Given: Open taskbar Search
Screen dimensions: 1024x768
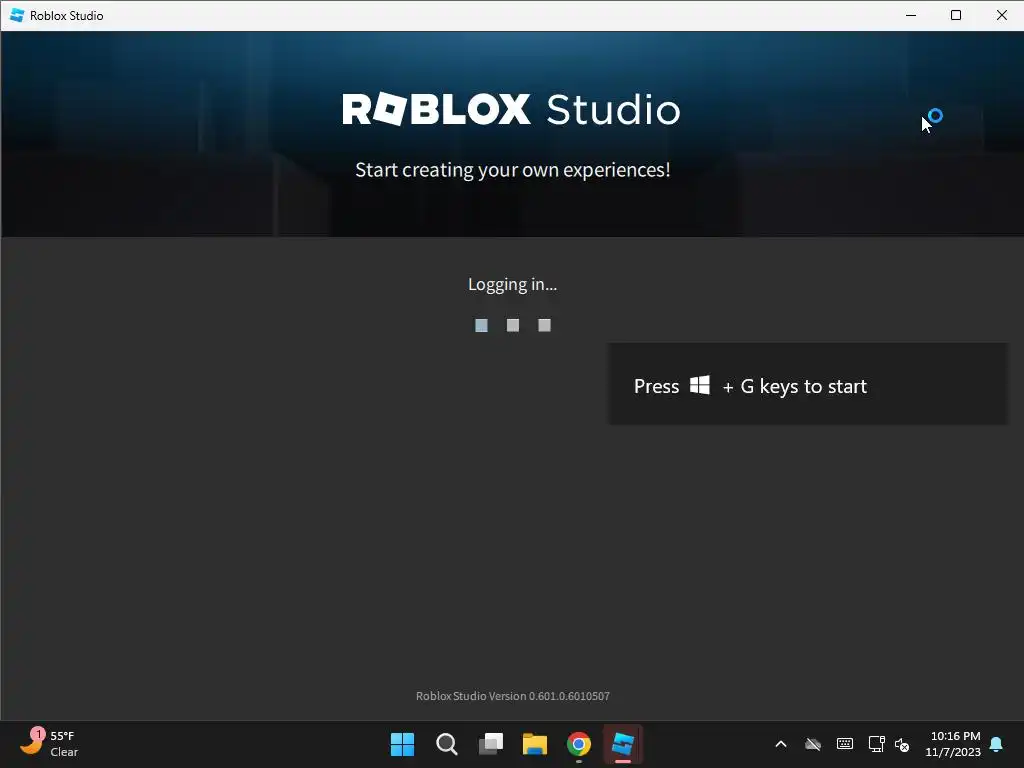Looking at the screenshot, I should click(447, 744).
